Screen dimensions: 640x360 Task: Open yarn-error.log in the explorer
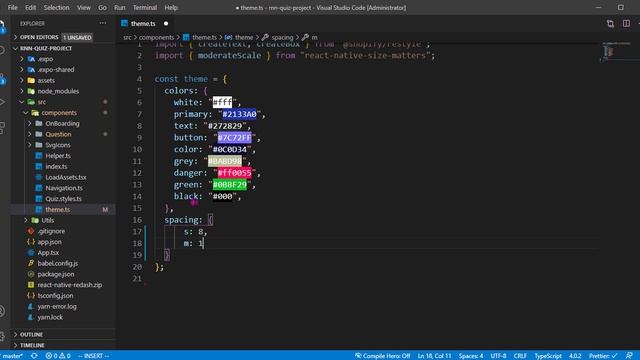[57, 307]
